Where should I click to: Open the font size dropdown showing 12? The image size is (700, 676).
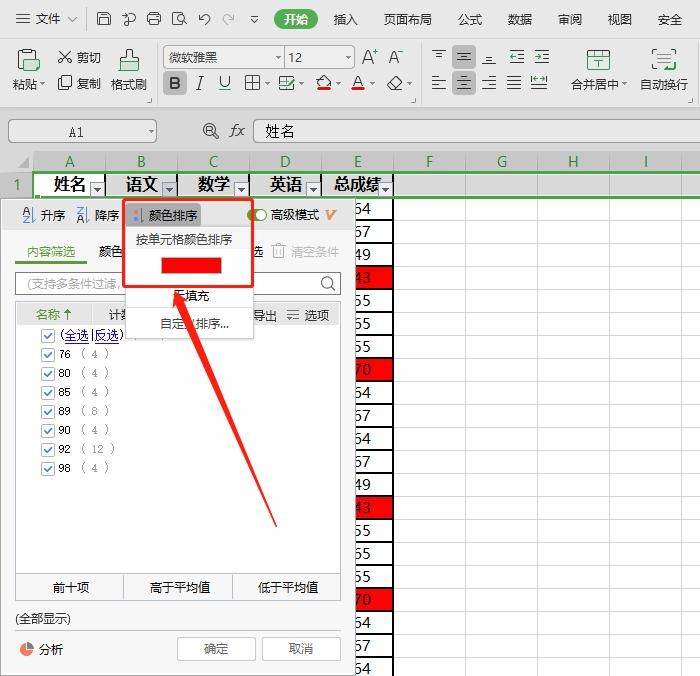coord(319,58)
